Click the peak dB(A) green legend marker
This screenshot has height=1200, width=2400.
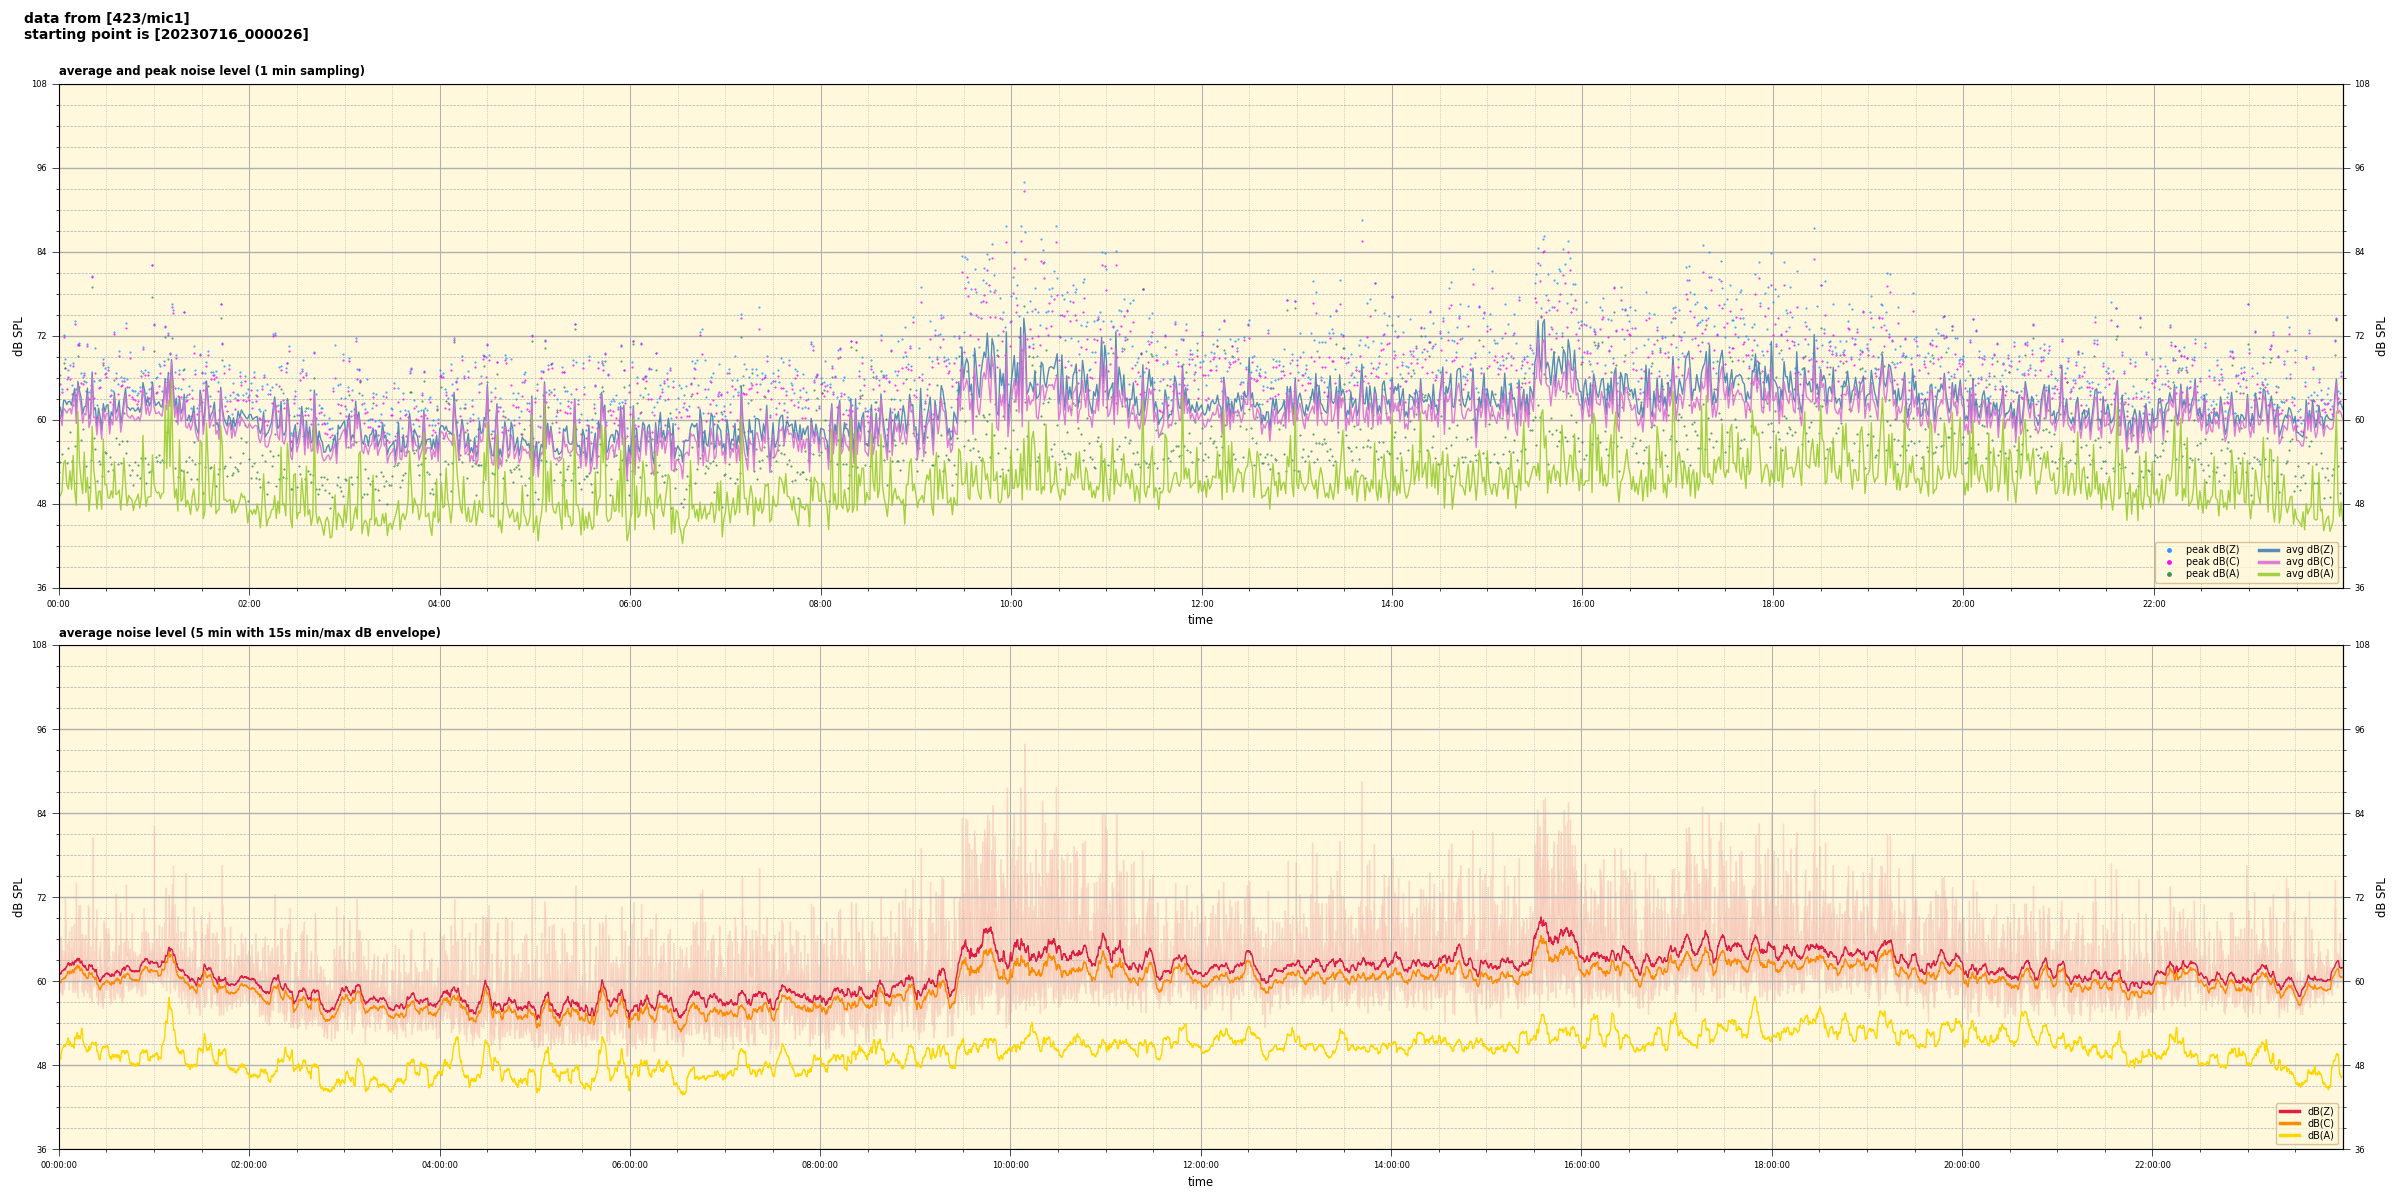[x=2169, y=574]
